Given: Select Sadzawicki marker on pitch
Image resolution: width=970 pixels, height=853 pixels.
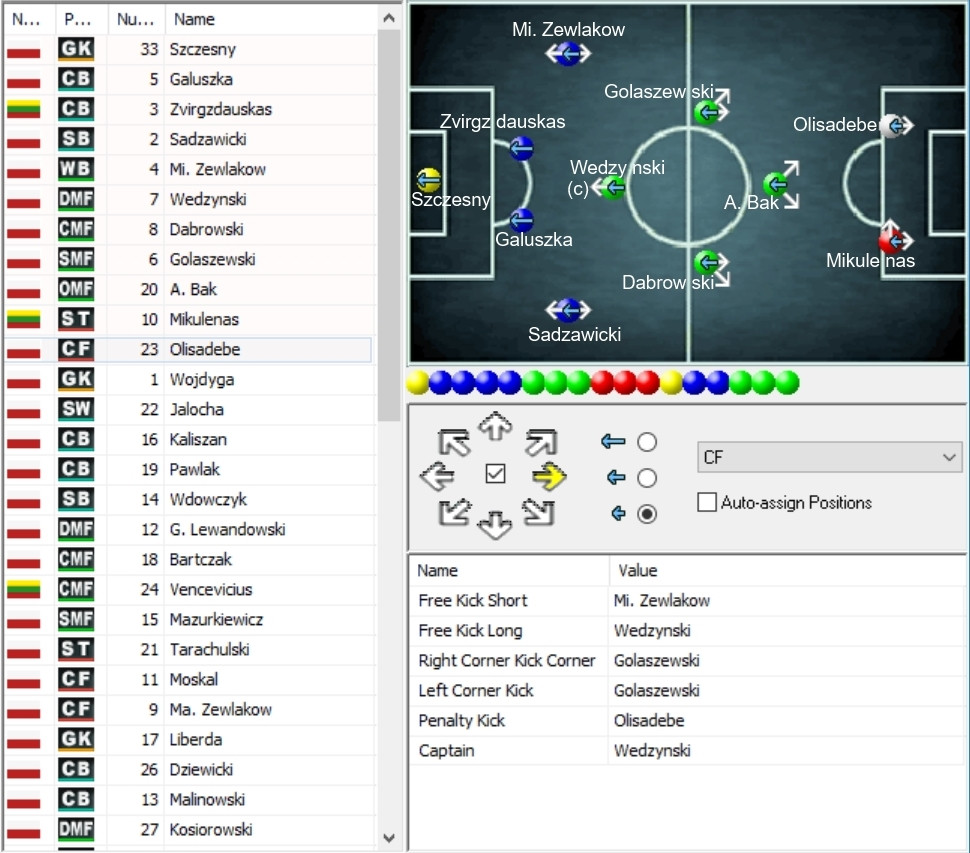Looking at the screenshot, I should (569, 309).
